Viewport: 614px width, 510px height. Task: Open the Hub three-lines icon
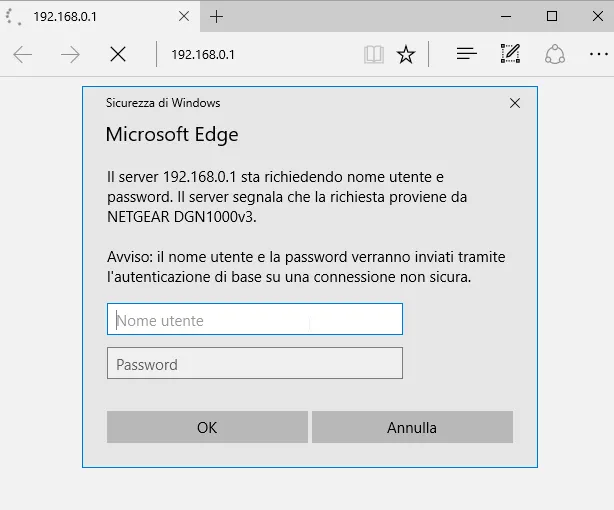click(466, 55)
